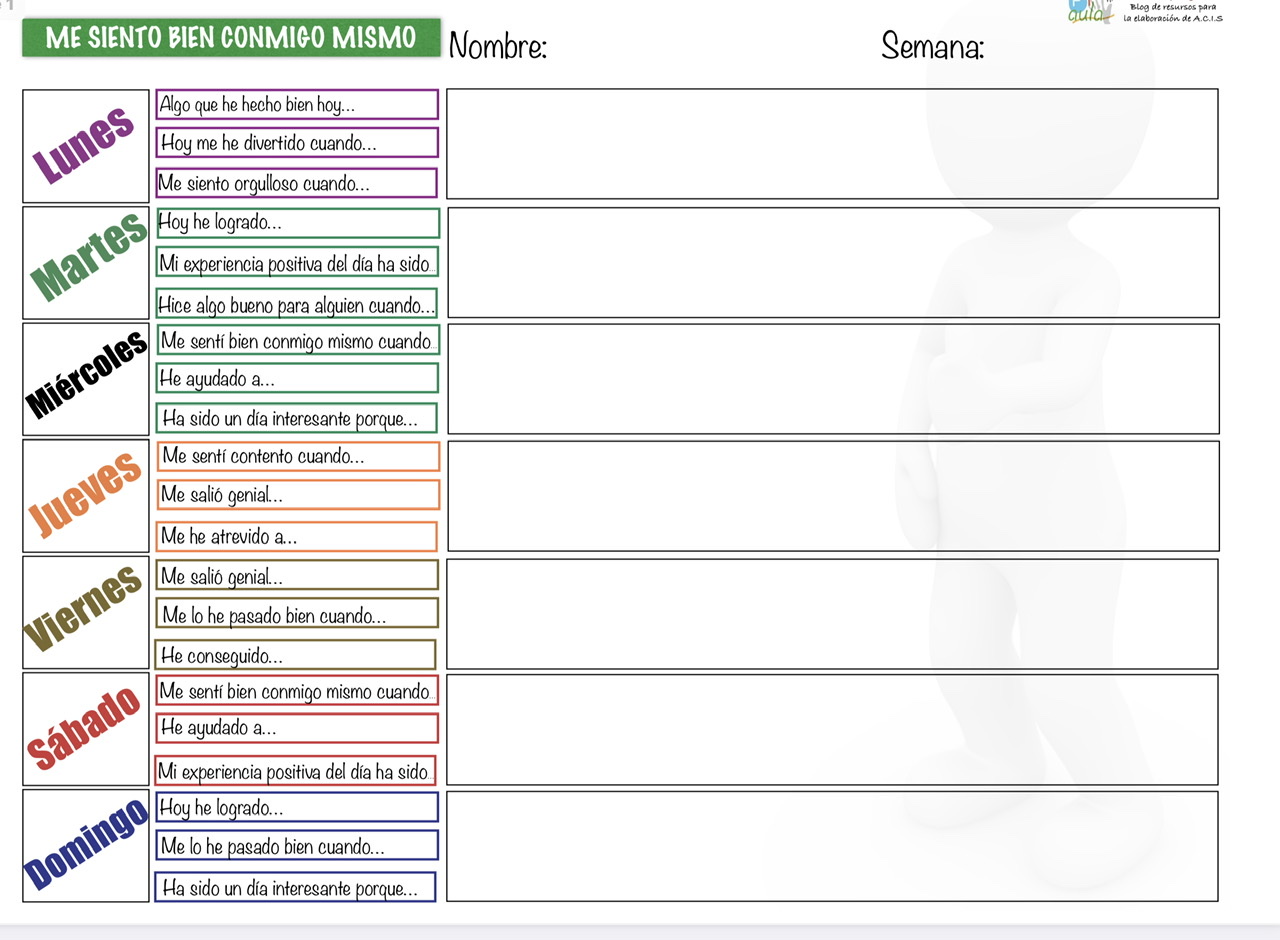Select the Sábado day label

[x=86, y=729]
